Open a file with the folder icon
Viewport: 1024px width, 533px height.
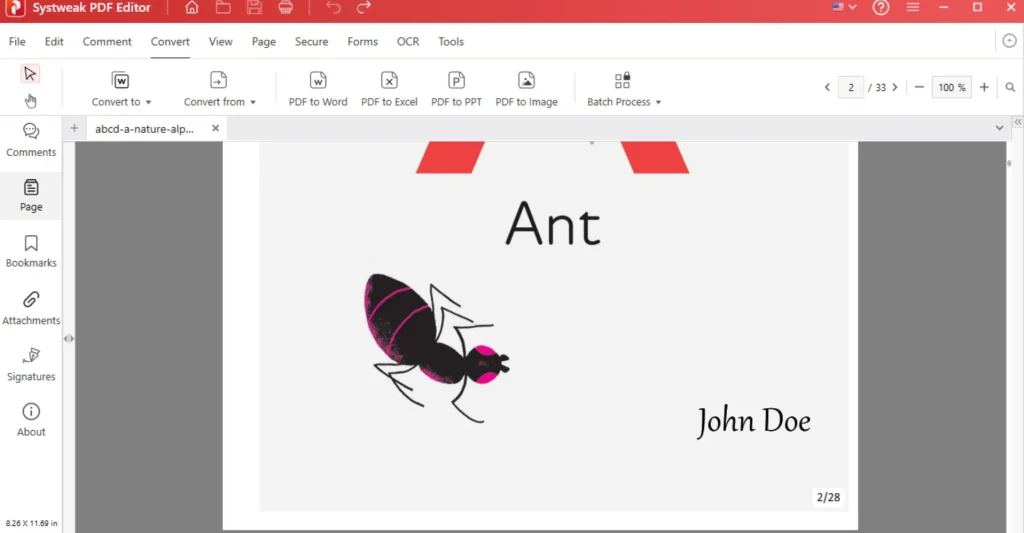[223, 8]
